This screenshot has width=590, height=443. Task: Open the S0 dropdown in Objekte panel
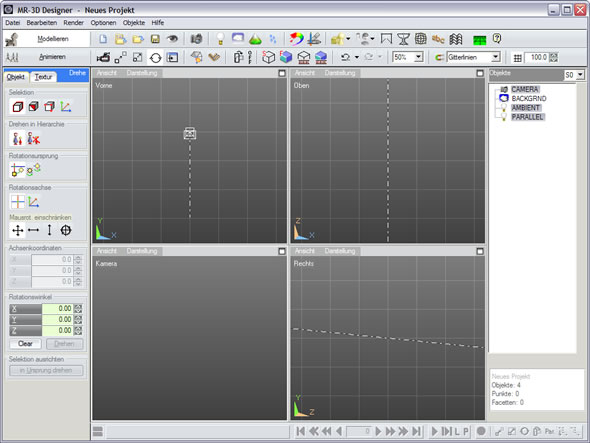tap(580, 75)
